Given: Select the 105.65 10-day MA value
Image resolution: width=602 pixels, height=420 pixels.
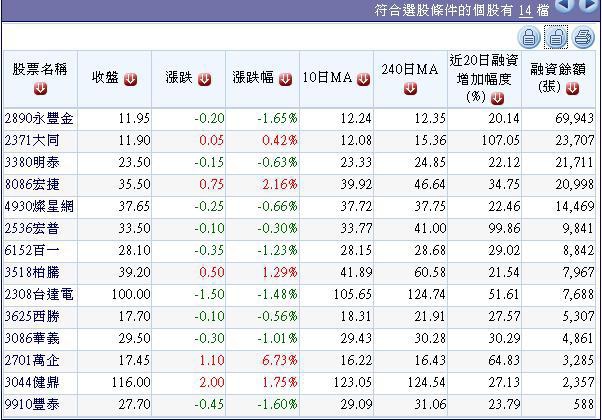Looking at the screenshot, I should point(353,294).
